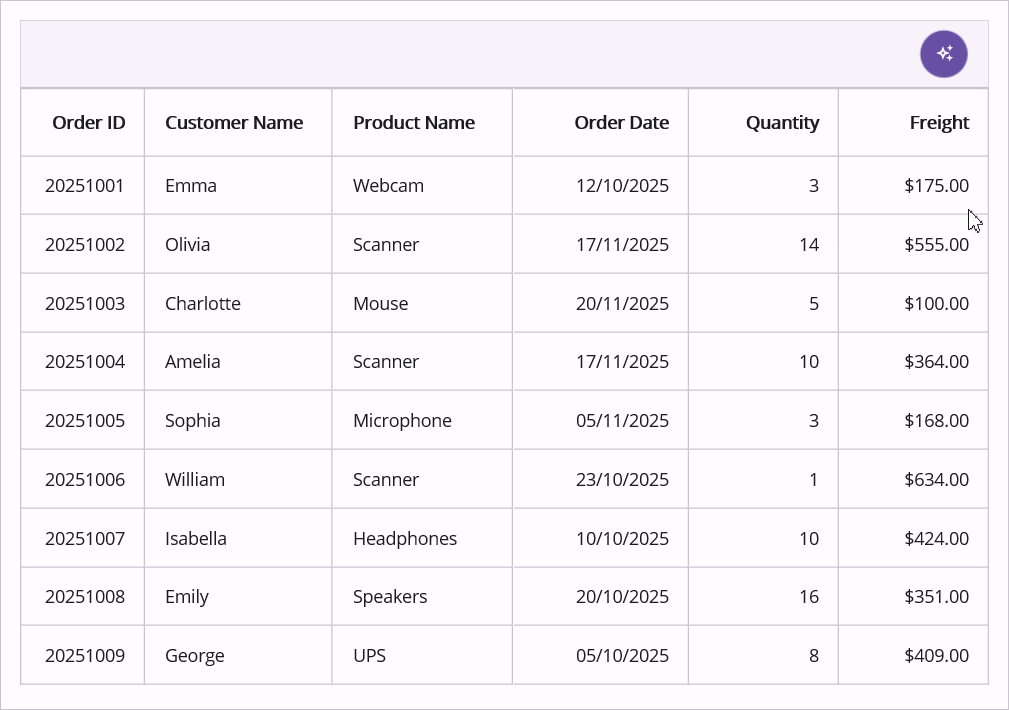Select the Mouse product cell
This screenshot has height=710, width=1009.
[381, 304]
